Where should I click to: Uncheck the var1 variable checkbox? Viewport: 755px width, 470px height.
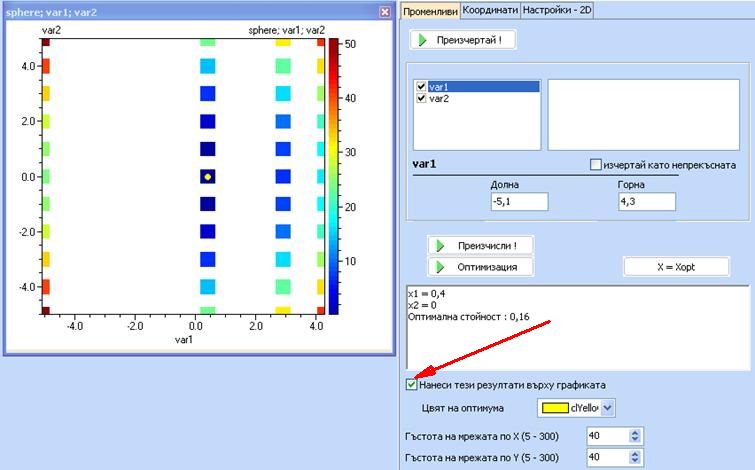(421, 87)
